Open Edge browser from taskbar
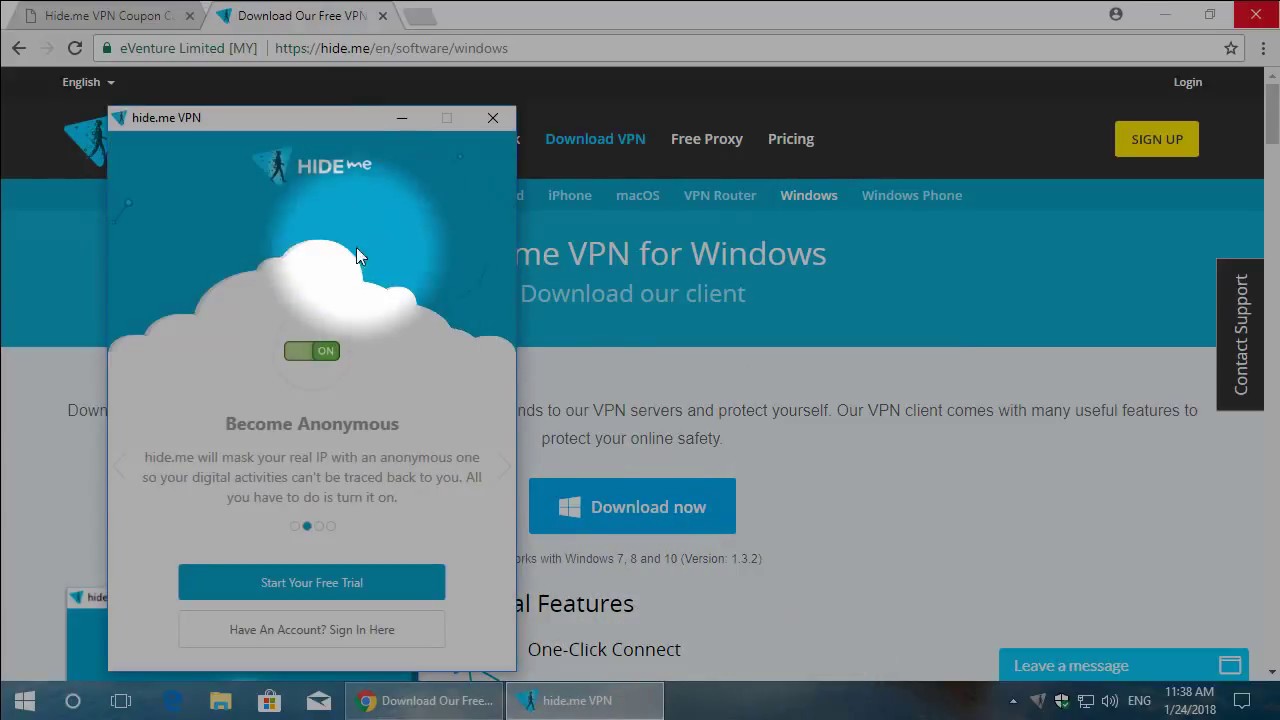 click(x=172, y=701)
